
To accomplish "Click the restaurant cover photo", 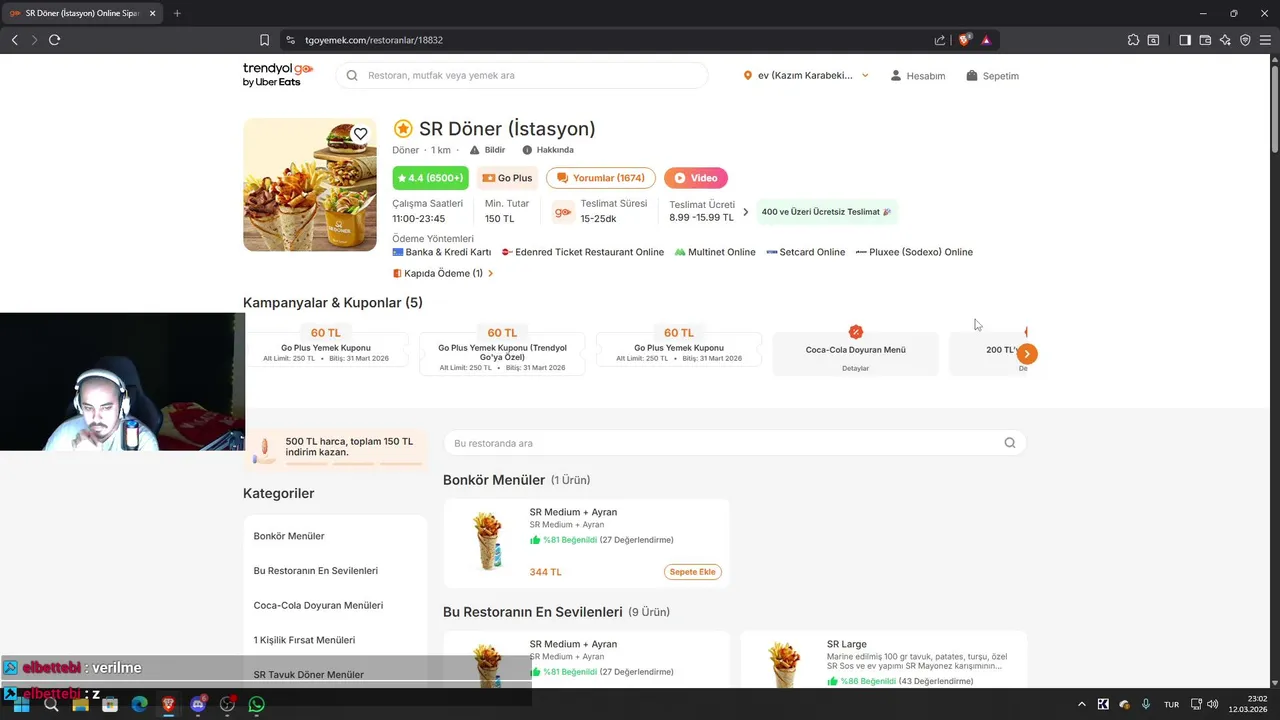I will pyautogui.click(x=310, y=184).
